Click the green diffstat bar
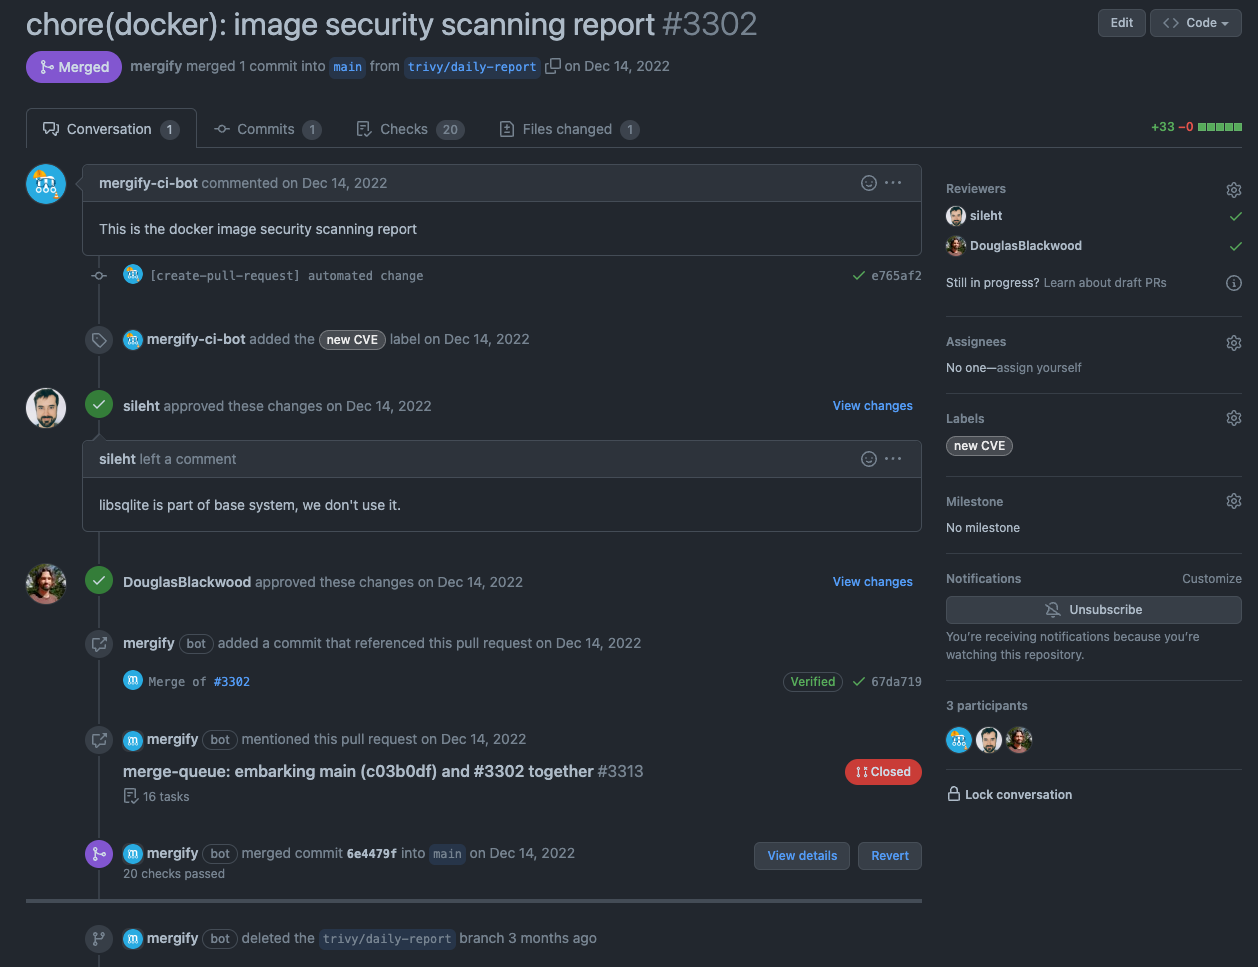The height and width of the screenshot is (967, 1258). (x=1220, y=128)
